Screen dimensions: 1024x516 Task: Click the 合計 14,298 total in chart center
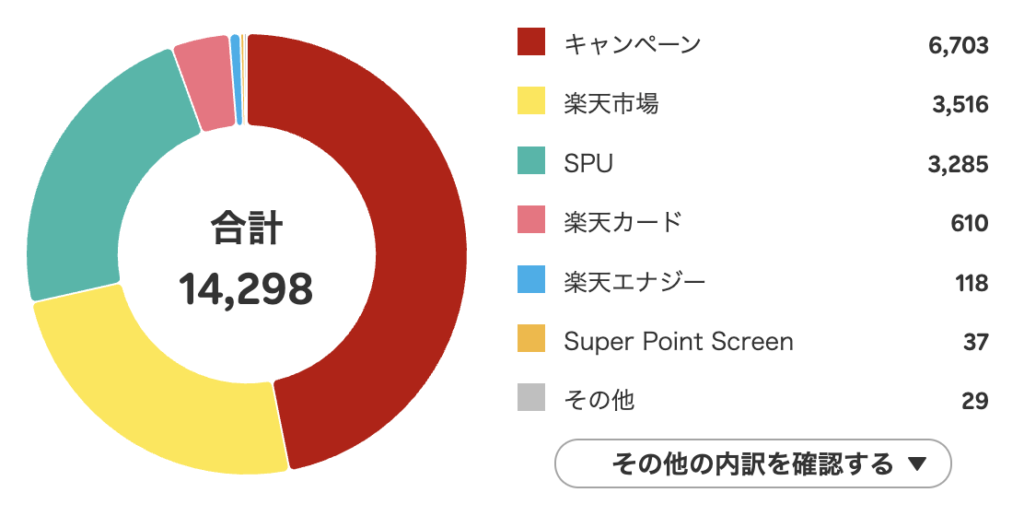[x=246, y=260]
